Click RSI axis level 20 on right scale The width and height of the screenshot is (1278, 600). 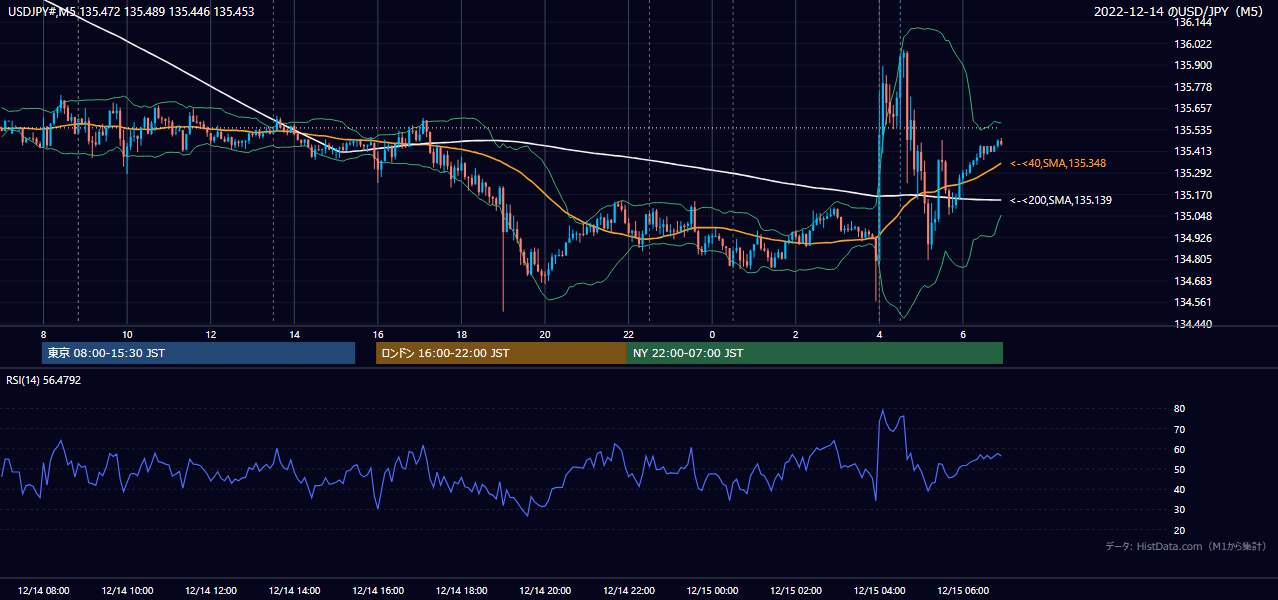pos(1180,530)
